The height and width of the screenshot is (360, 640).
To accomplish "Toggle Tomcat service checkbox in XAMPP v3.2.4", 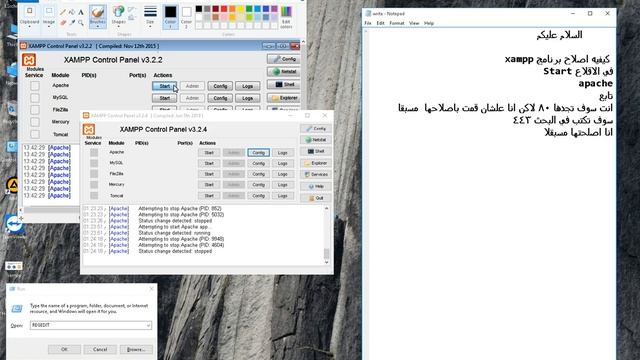I will [x=94, y=196].
